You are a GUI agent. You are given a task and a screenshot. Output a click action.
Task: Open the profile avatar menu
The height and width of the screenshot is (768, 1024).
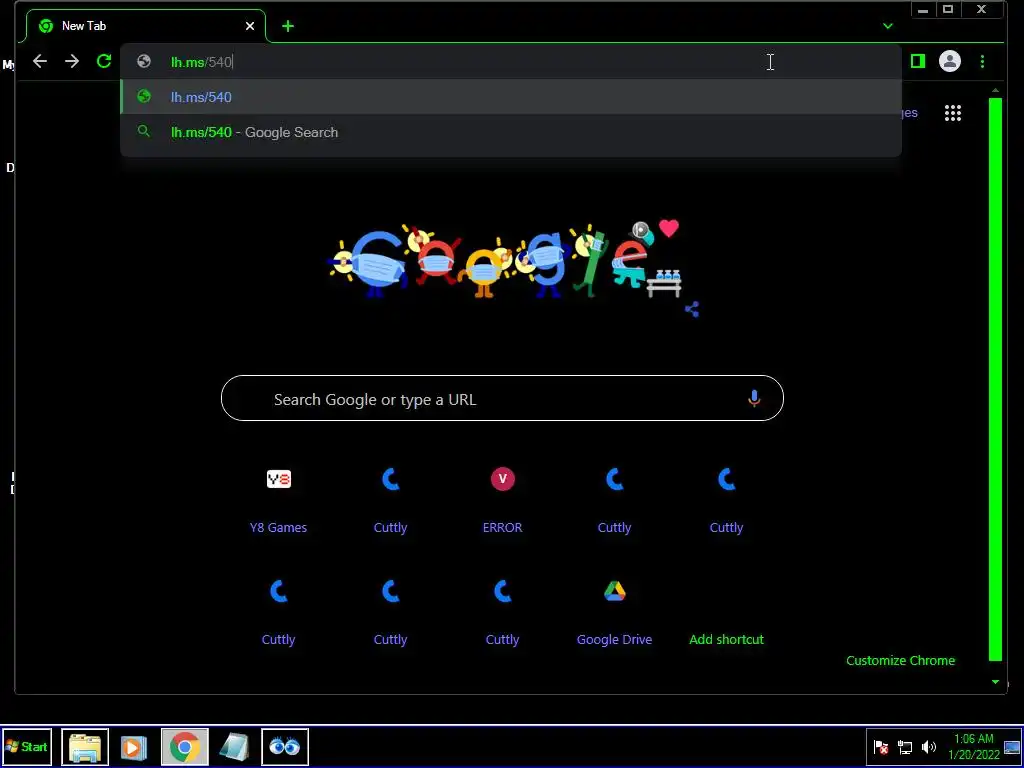[x=950, y=61]
